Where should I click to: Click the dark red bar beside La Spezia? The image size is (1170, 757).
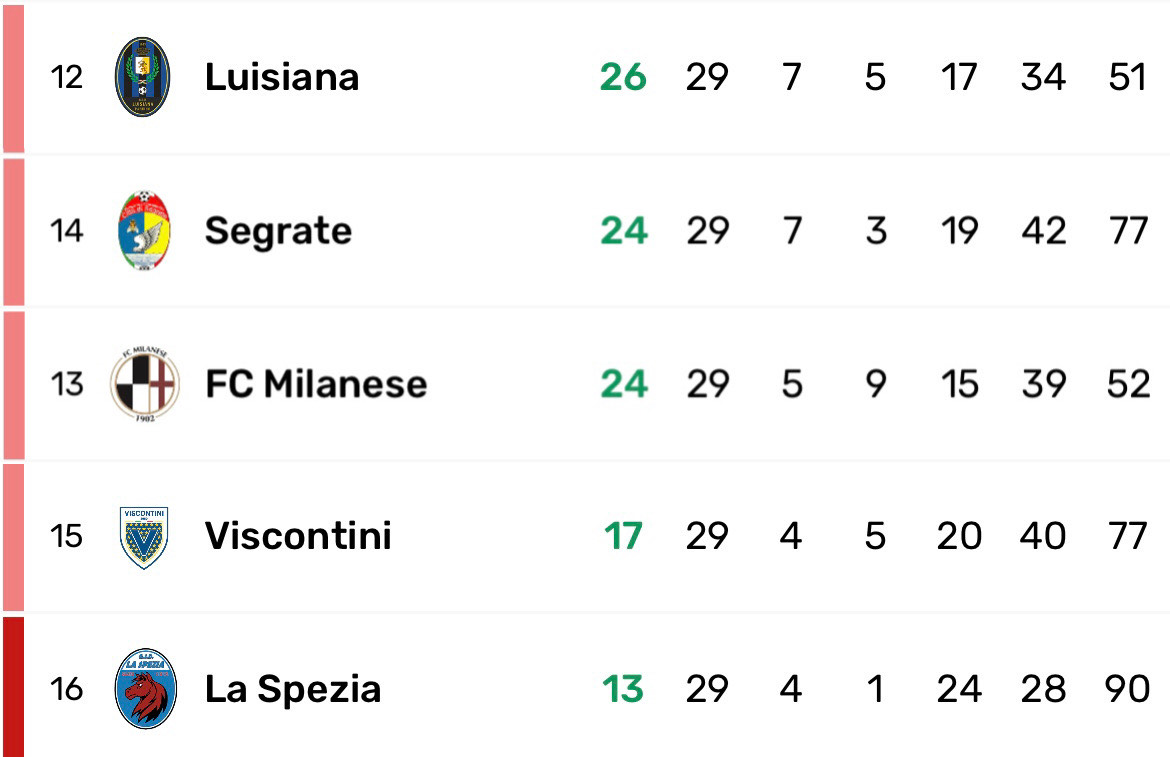(12, 687)
